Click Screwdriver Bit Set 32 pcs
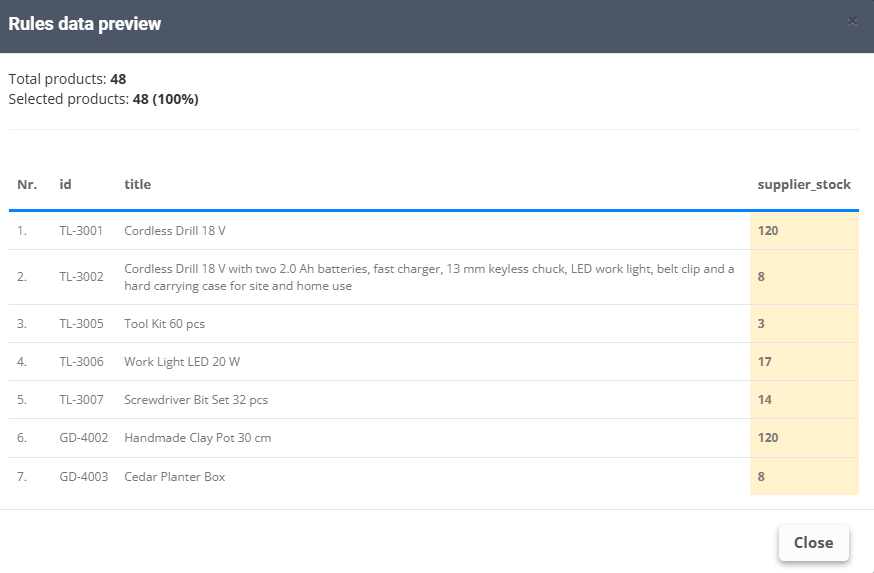Image resolution: width=874 pixels, height=573 pixels. point(196,400)
